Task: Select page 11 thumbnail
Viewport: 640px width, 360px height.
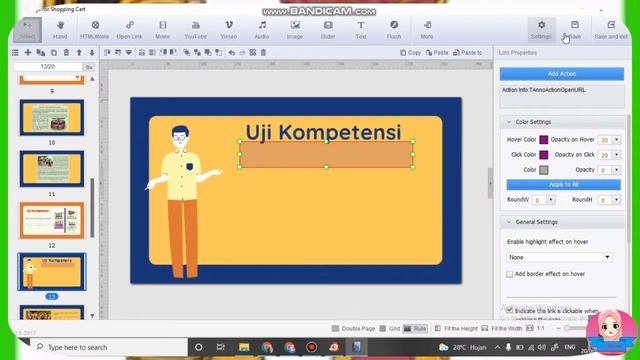Action: click(52, 169)
